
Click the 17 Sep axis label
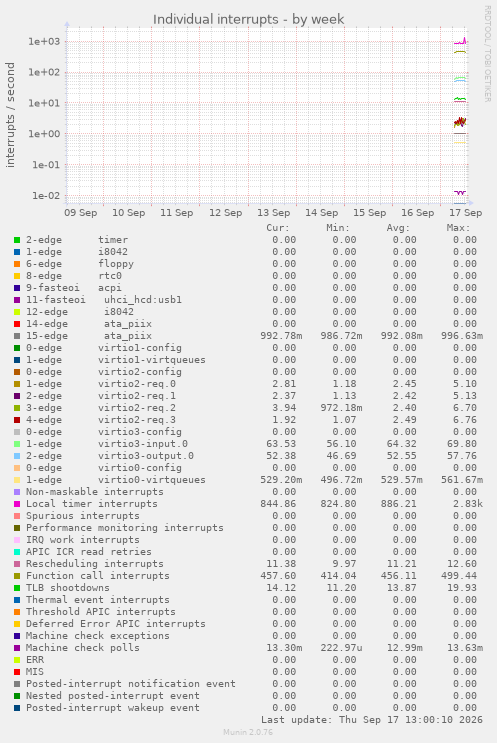tap(466, 213)
